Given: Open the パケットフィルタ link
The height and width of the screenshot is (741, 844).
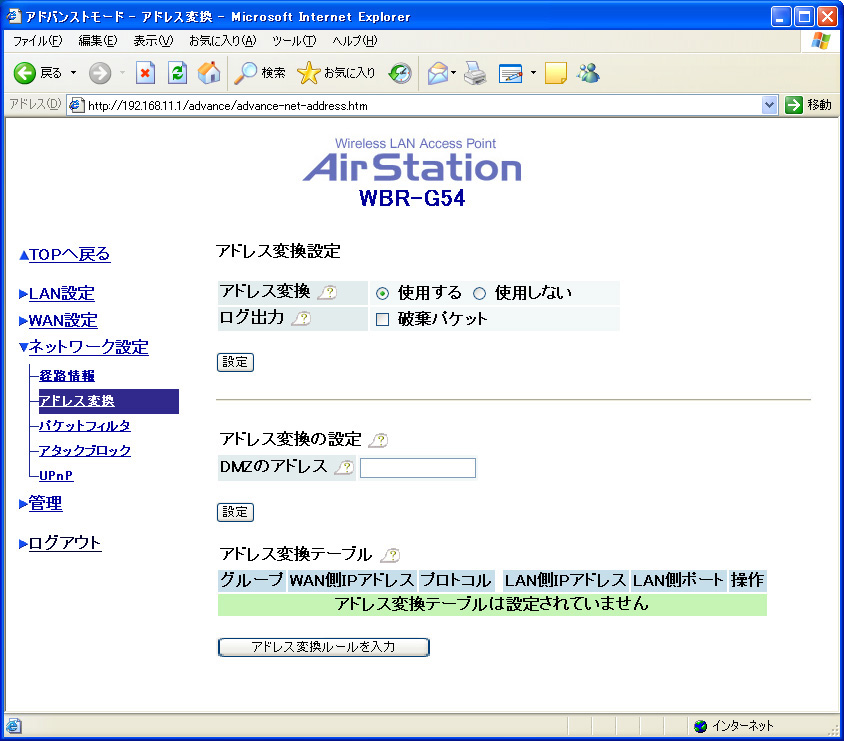Looking at the screenshot, I should (85, 426).
